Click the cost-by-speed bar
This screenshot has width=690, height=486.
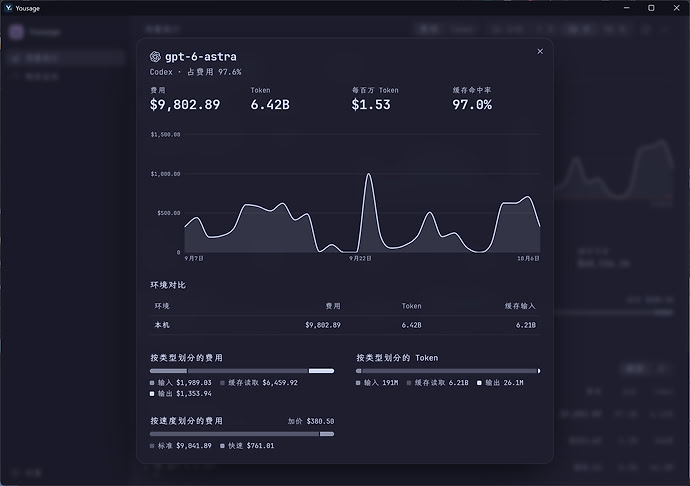[242, 434]
